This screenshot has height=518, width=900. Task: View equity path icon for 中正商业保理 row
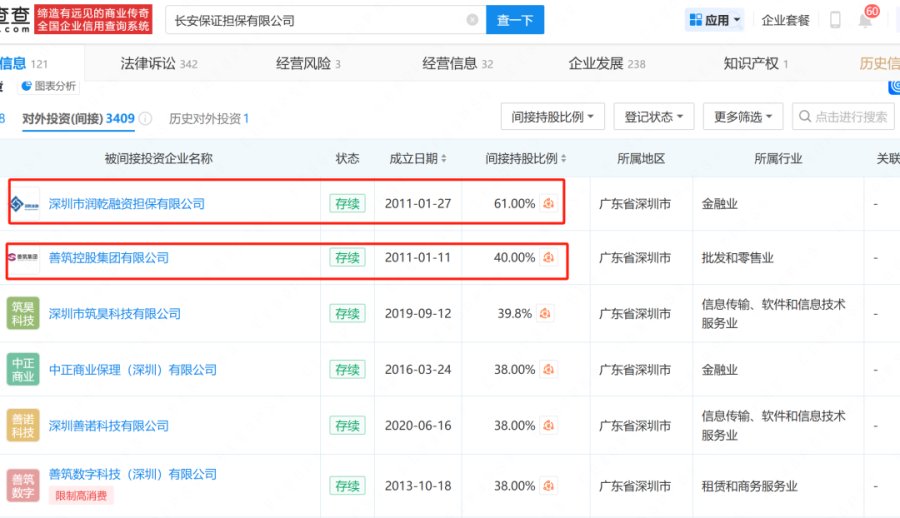[548, 369]
